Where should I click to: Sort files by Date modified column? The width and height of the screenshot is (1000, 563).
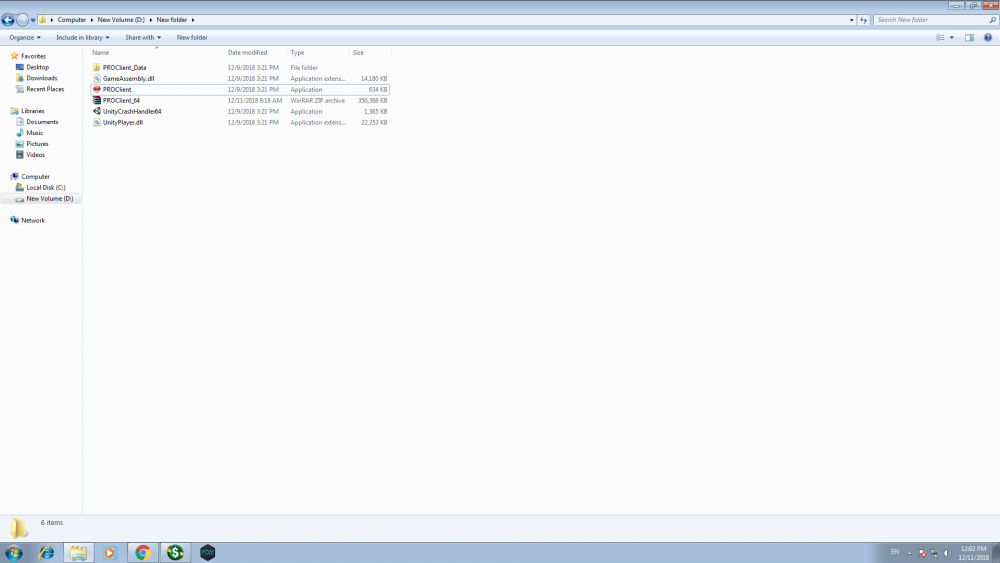coord(247,52)
